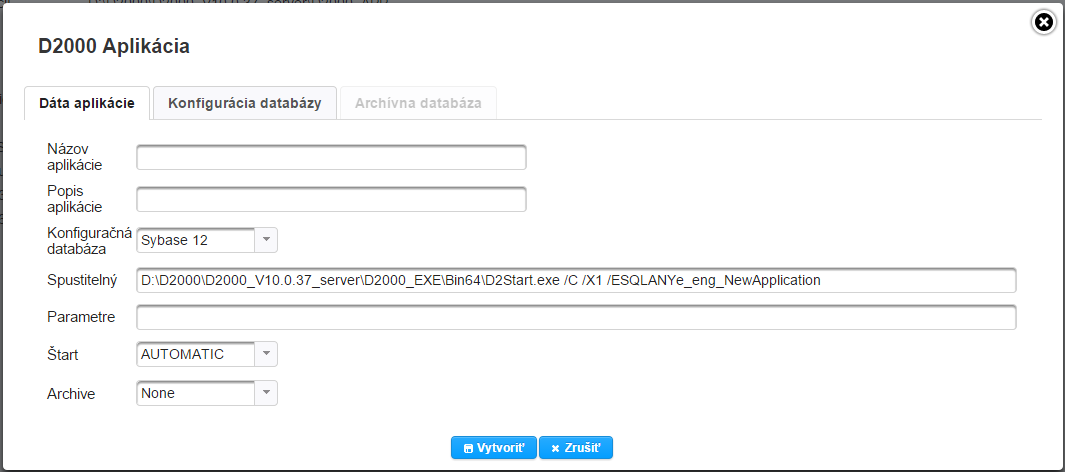Click the small x icon on Zrušiť
The image size is (1065, 472).
tap(555, 448)
